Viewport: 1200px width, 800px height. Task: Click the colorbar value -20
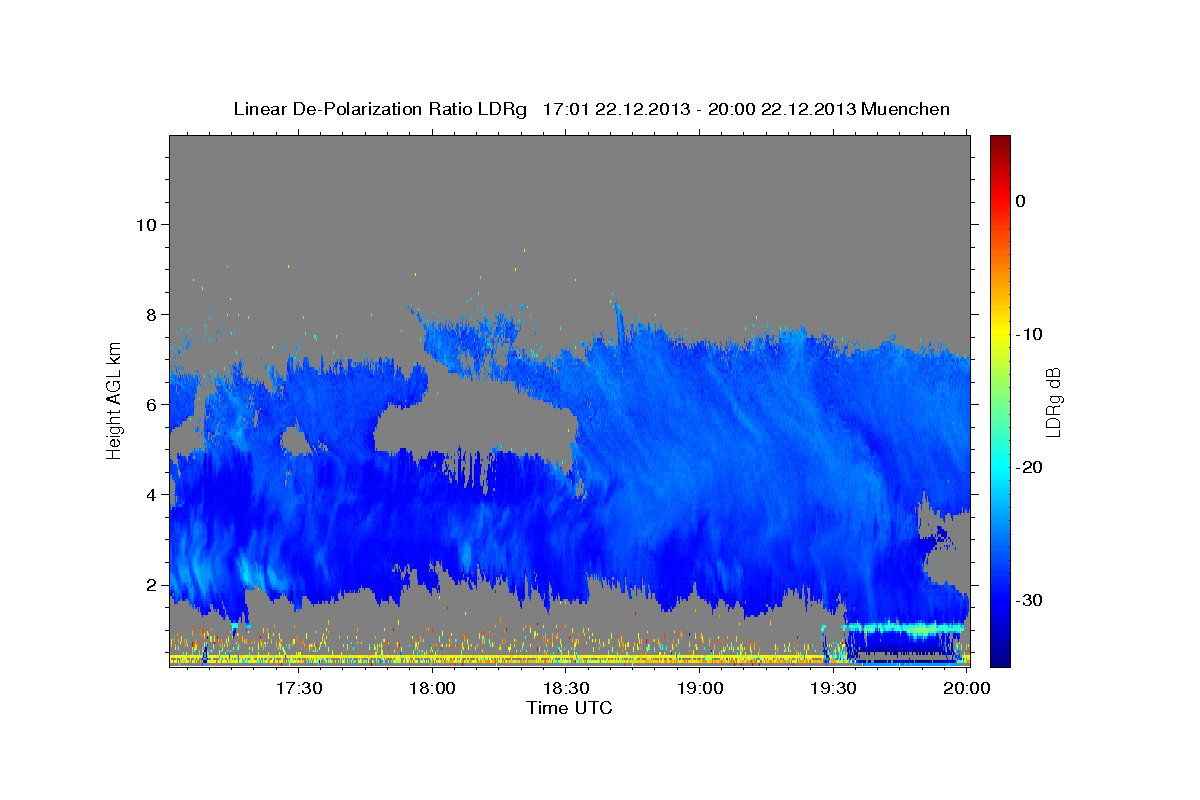click(x=1030, y=467)
